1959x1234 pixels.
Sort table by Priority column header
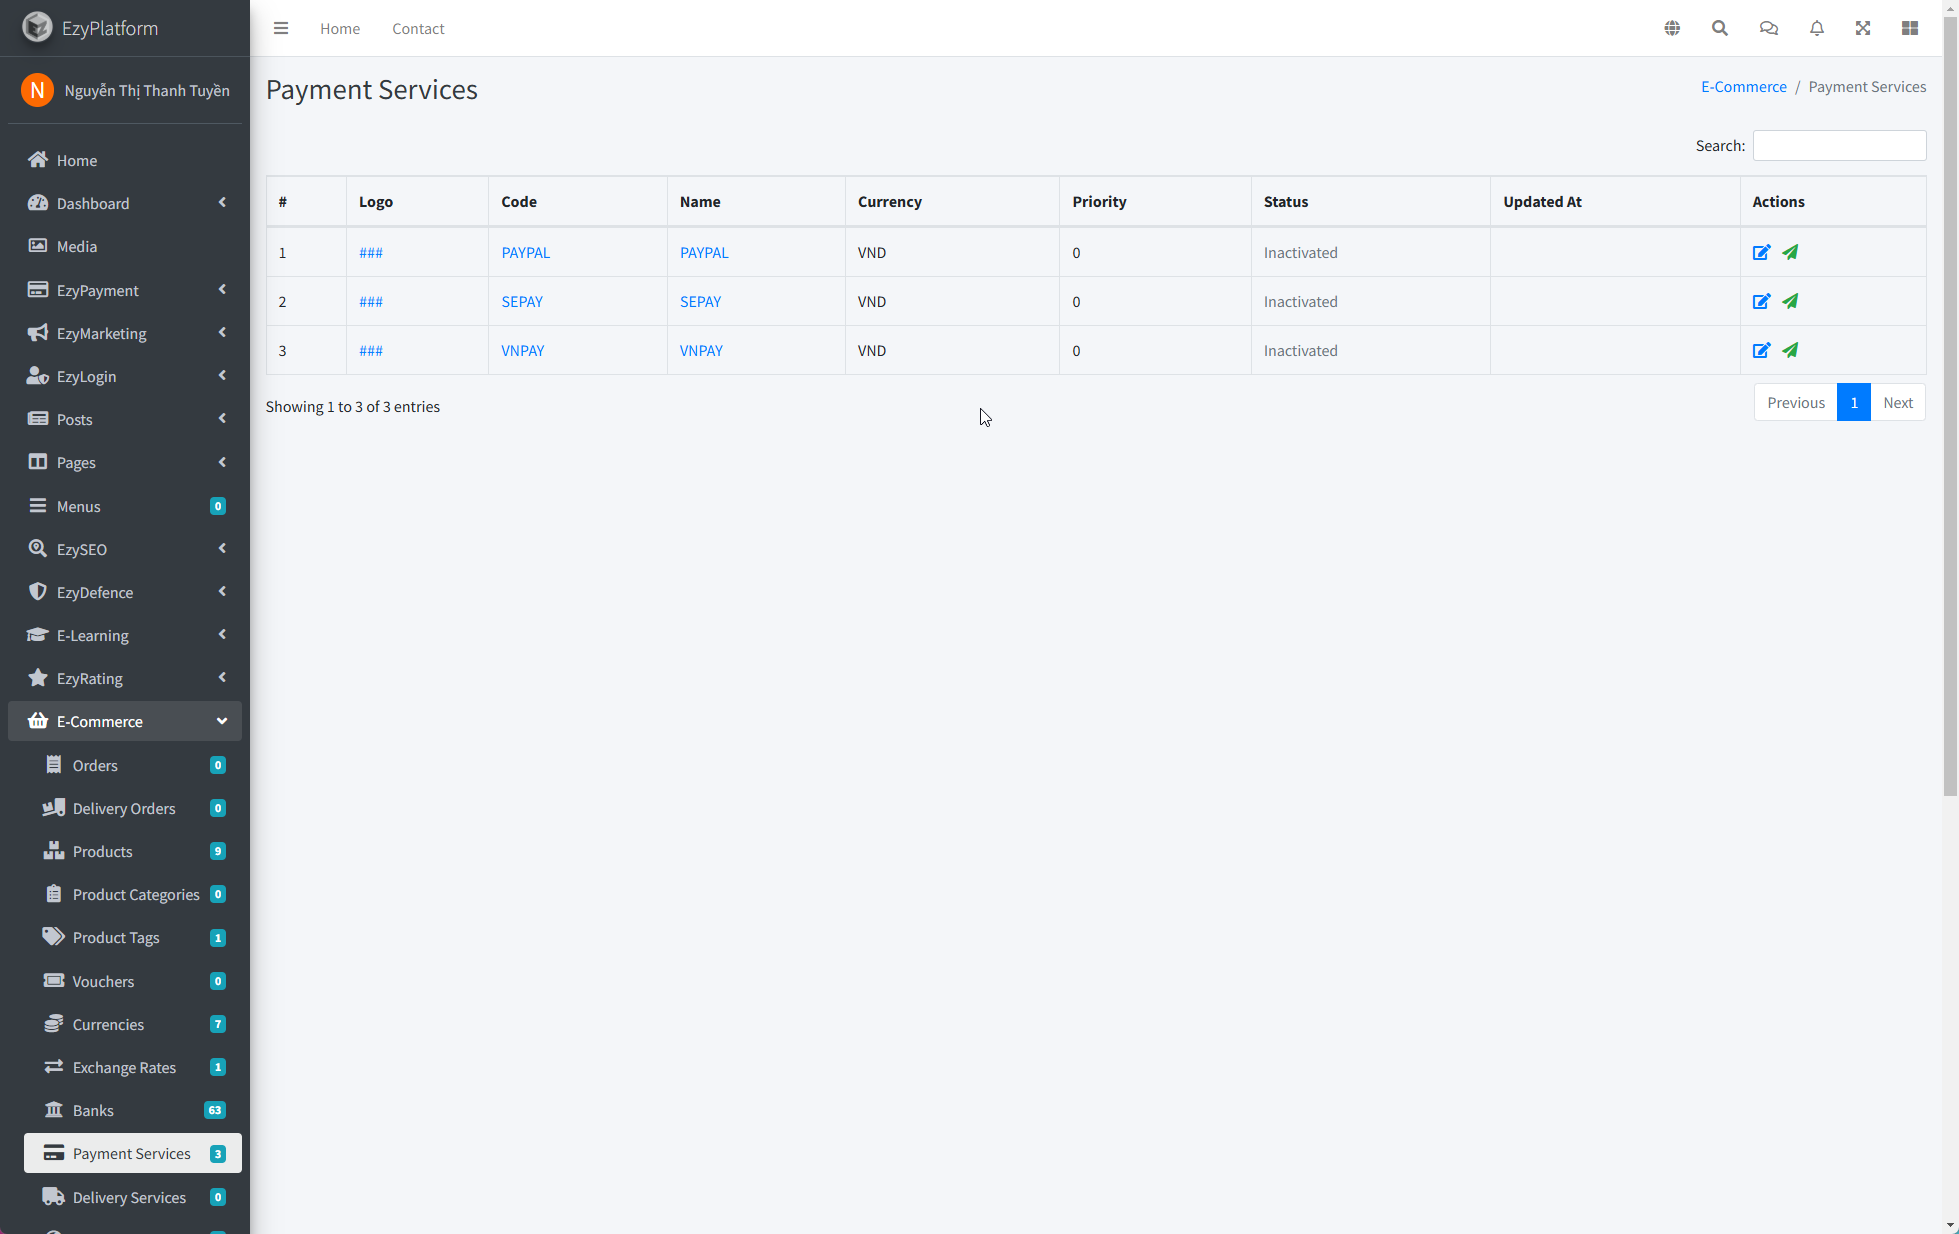[x=1099, y=201]
